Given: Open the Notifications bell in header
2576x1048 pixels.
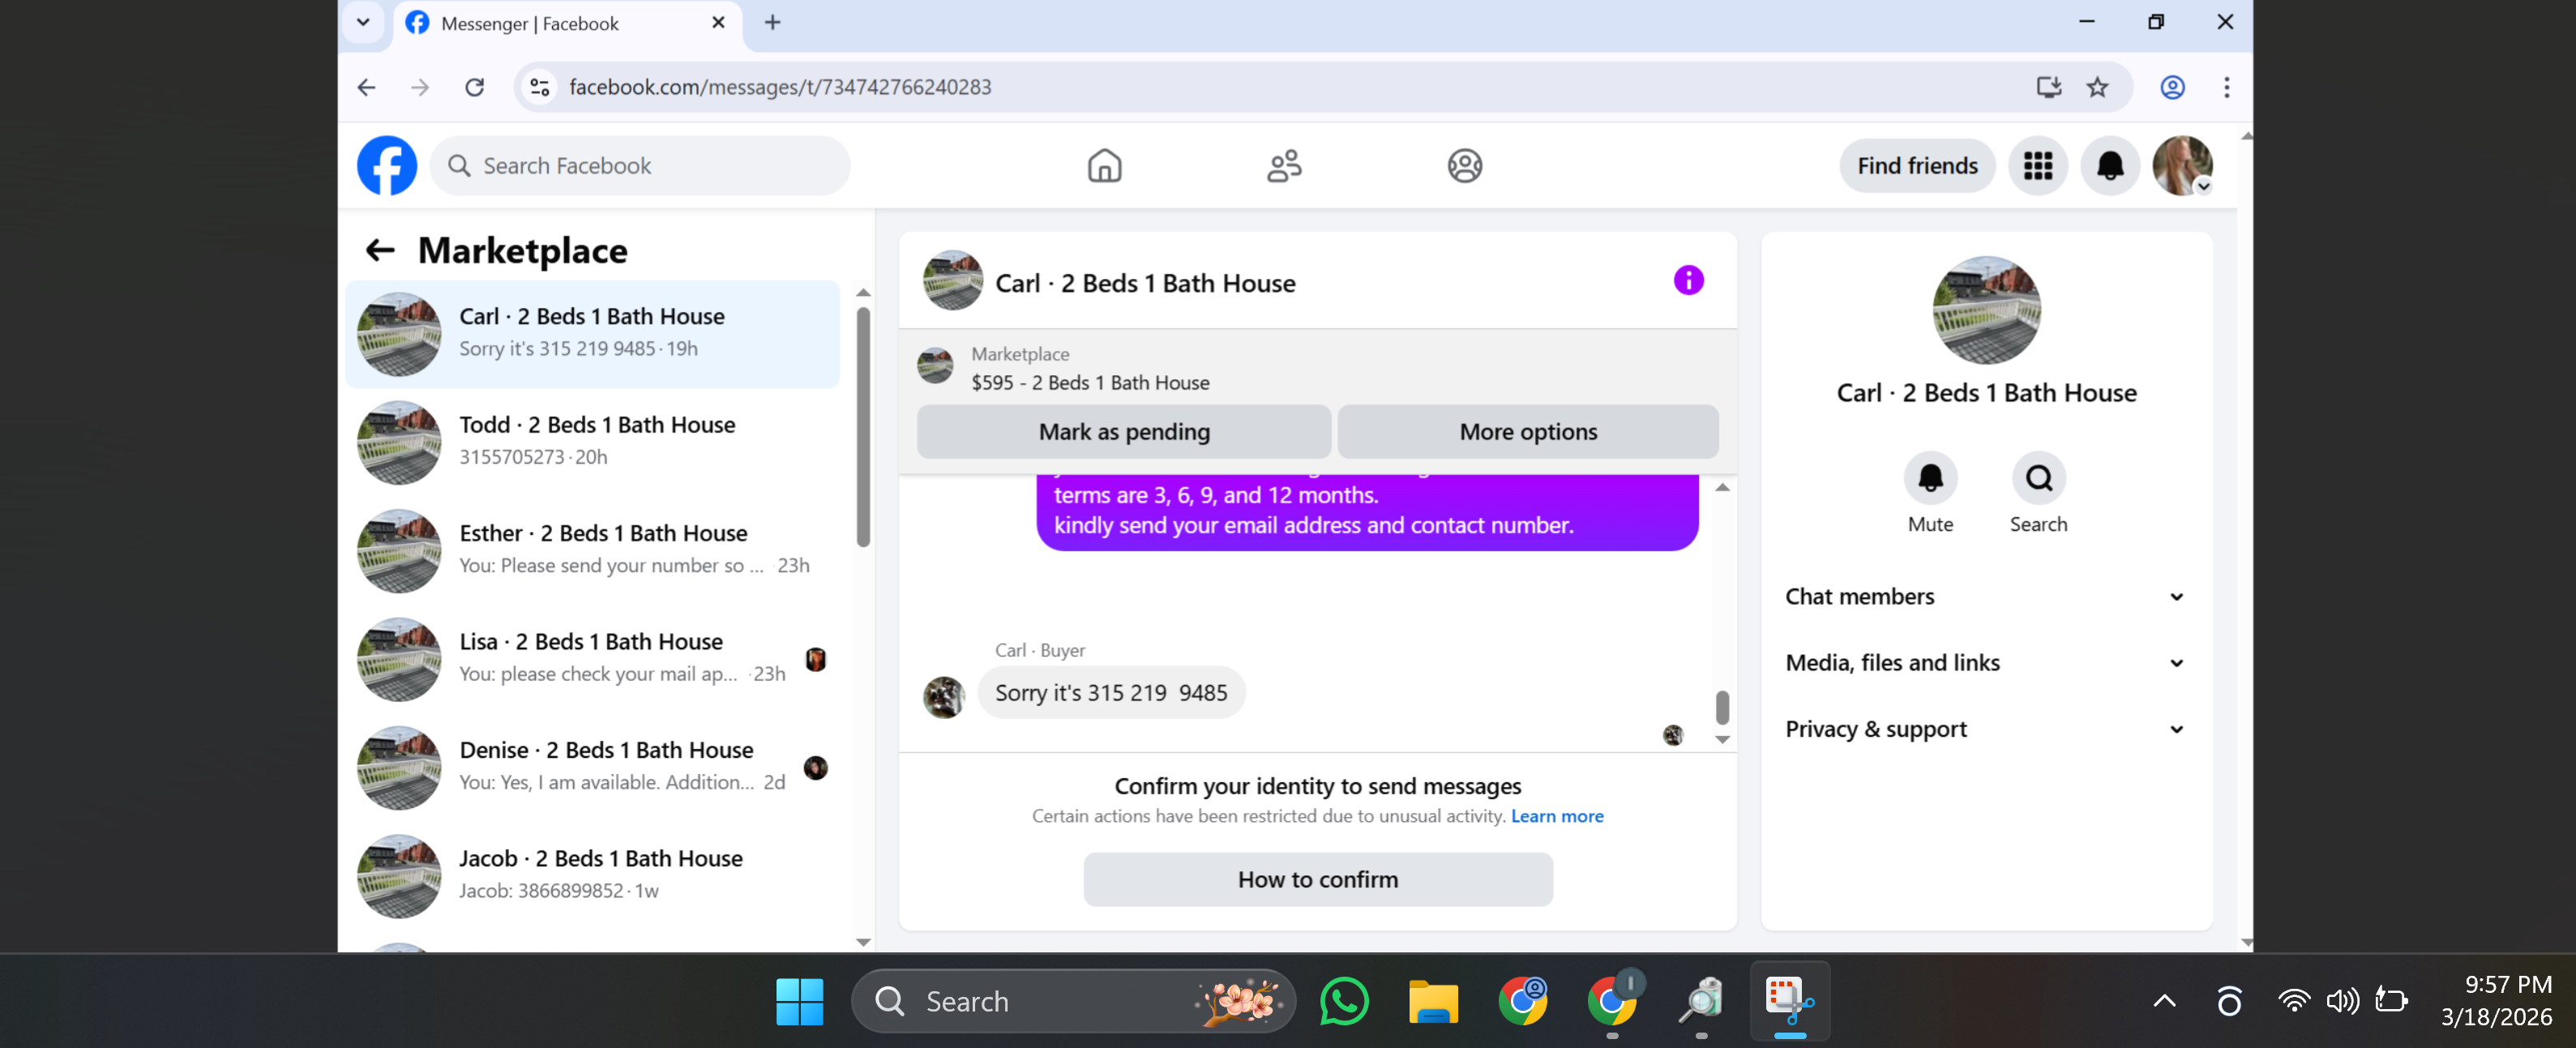Looking at the screenshot, I should click(x=2109, y=165).
